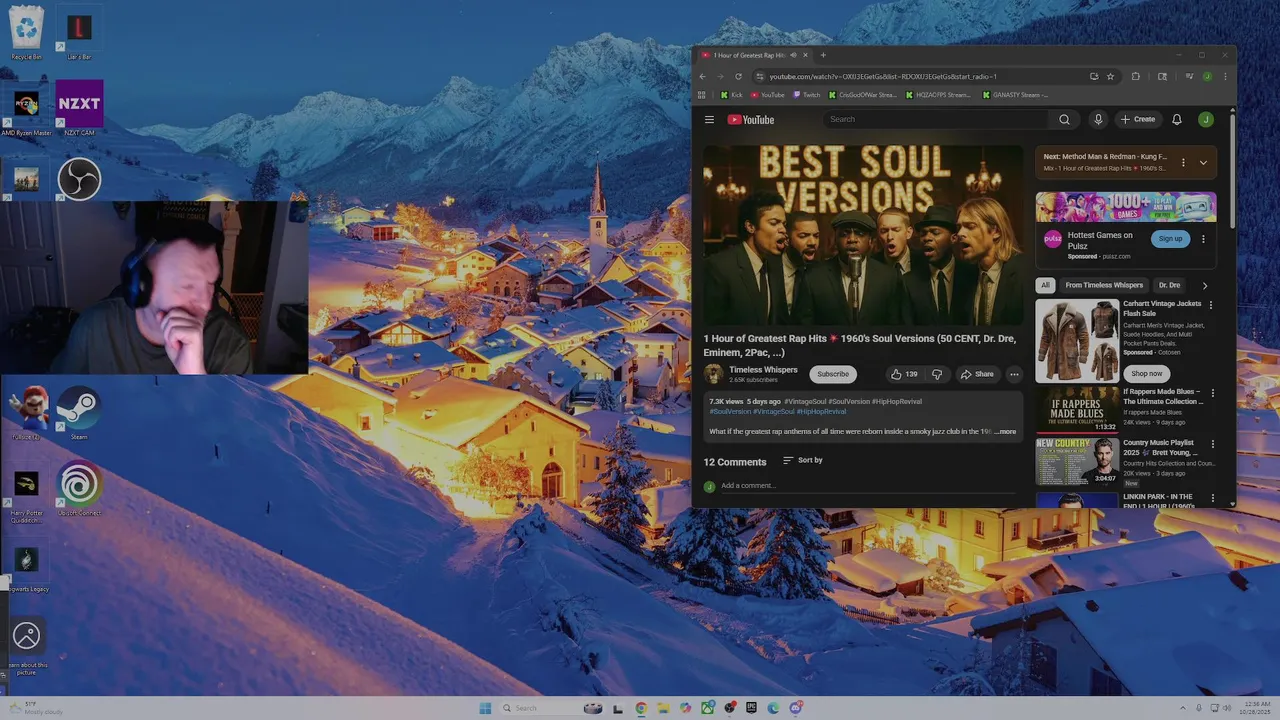Click the Windows Start button

485,708
